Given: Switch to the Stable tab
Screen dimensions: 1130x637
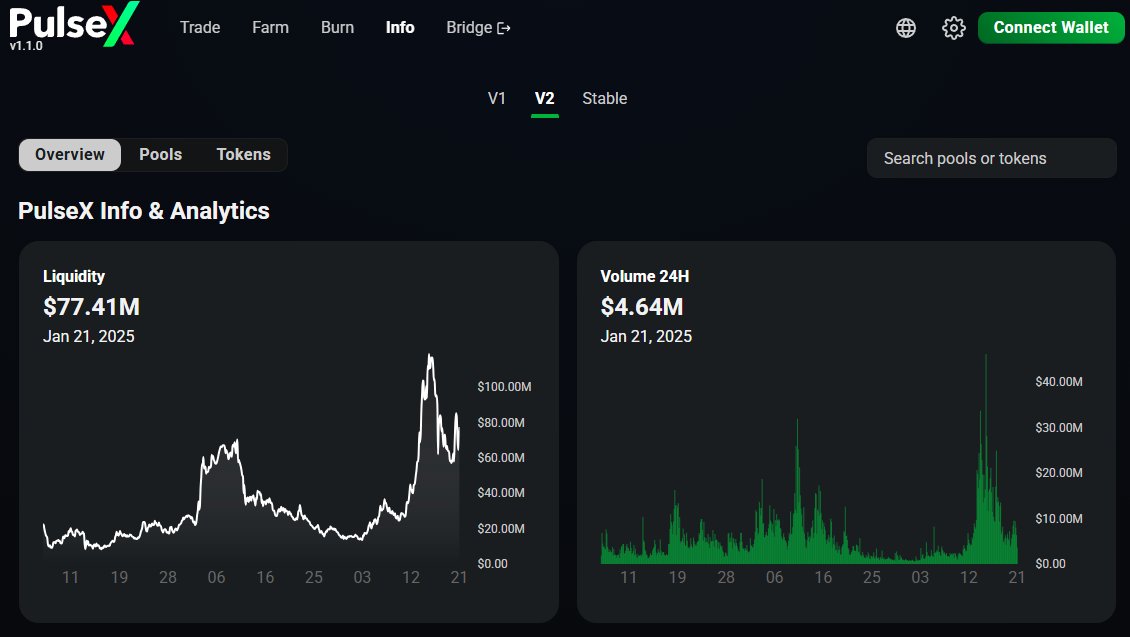Looking at the screenshot, I should coord(605,98).
